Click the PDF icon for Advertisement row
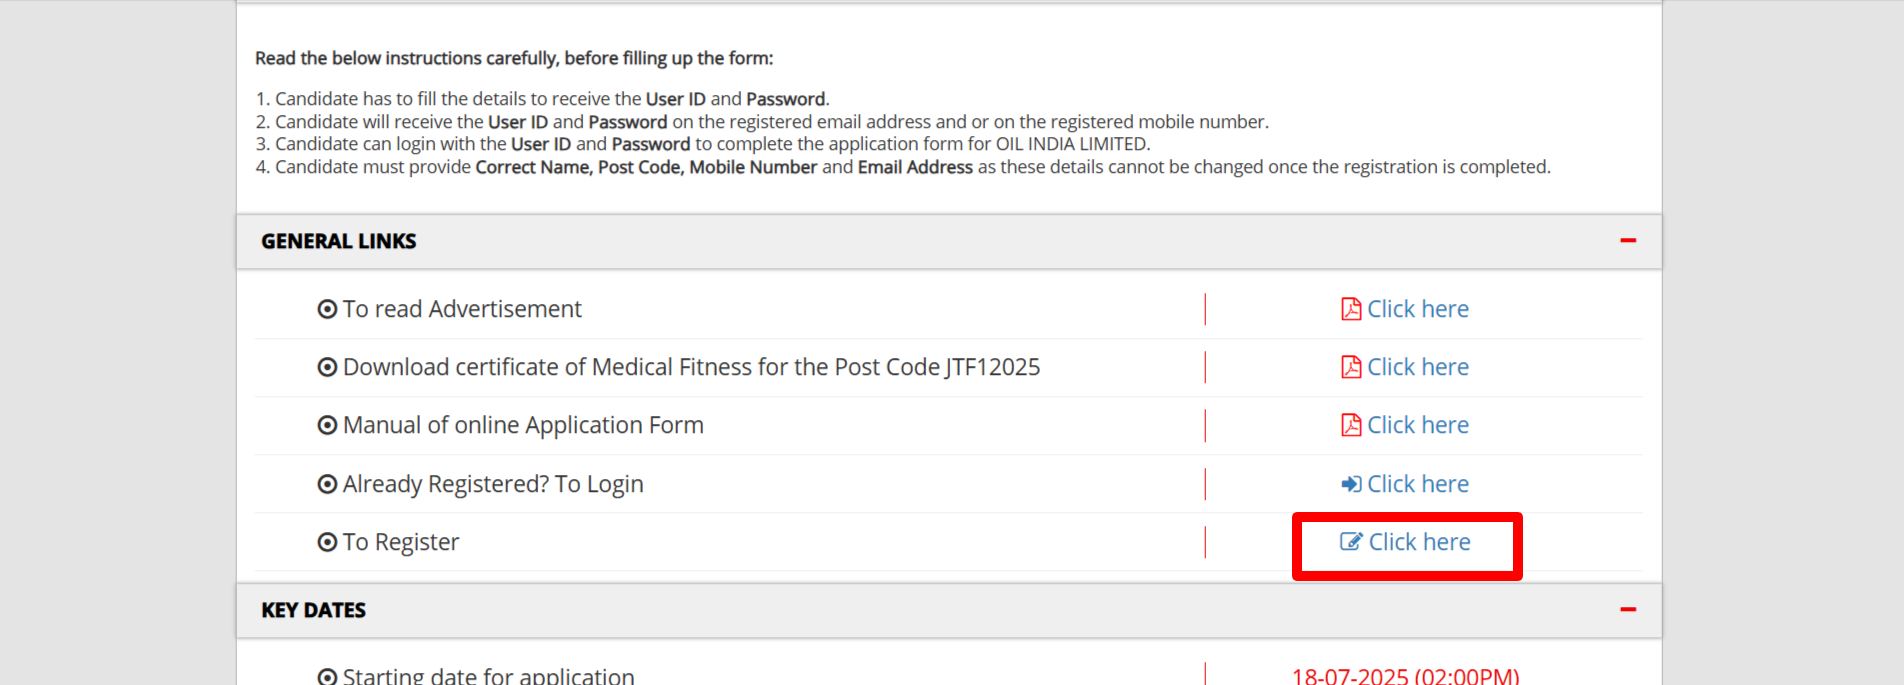This screenshot has width=1904, height=685. [1351, 309]
